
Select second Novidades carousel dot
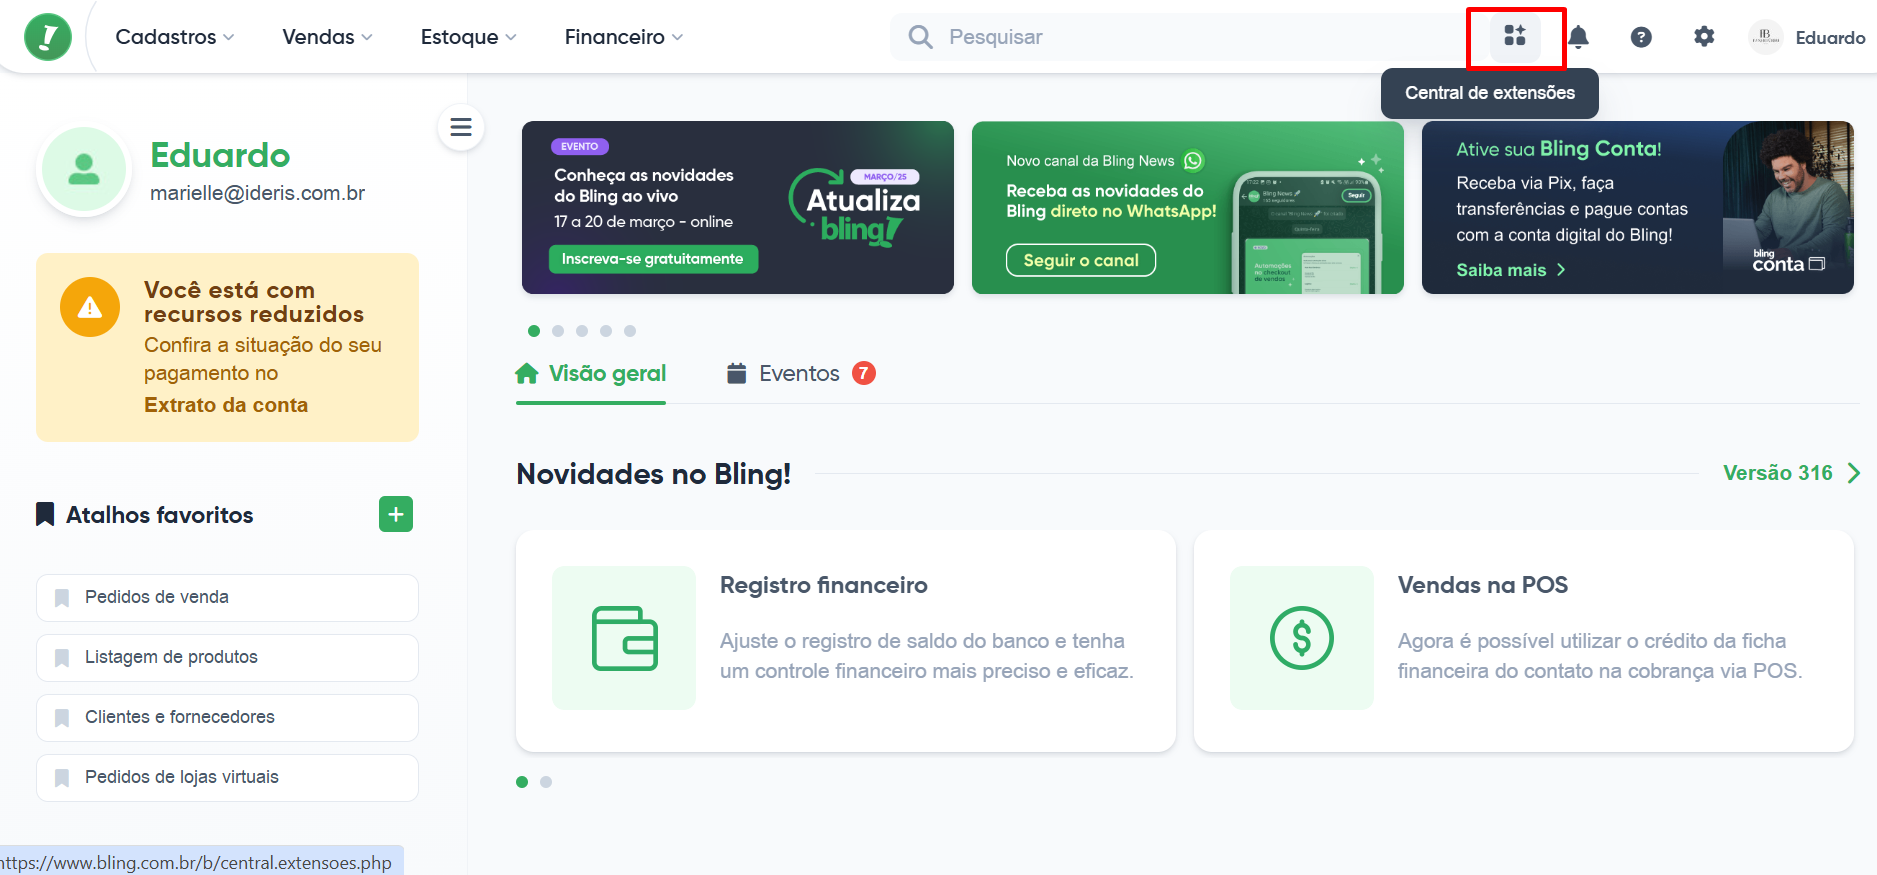click(546, 782)
